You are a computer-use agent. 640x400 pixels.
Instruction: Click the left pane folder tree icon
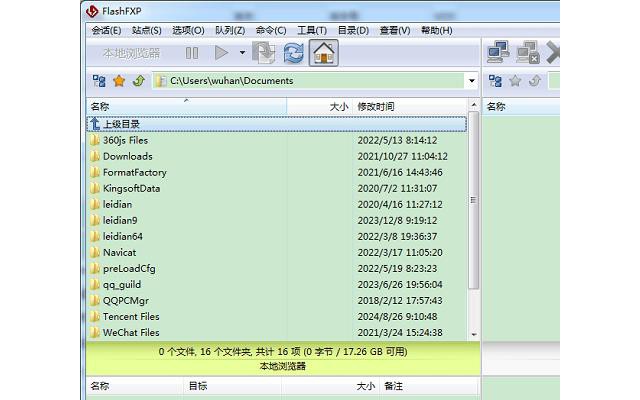pyautogui.click(x=99, y=81)
